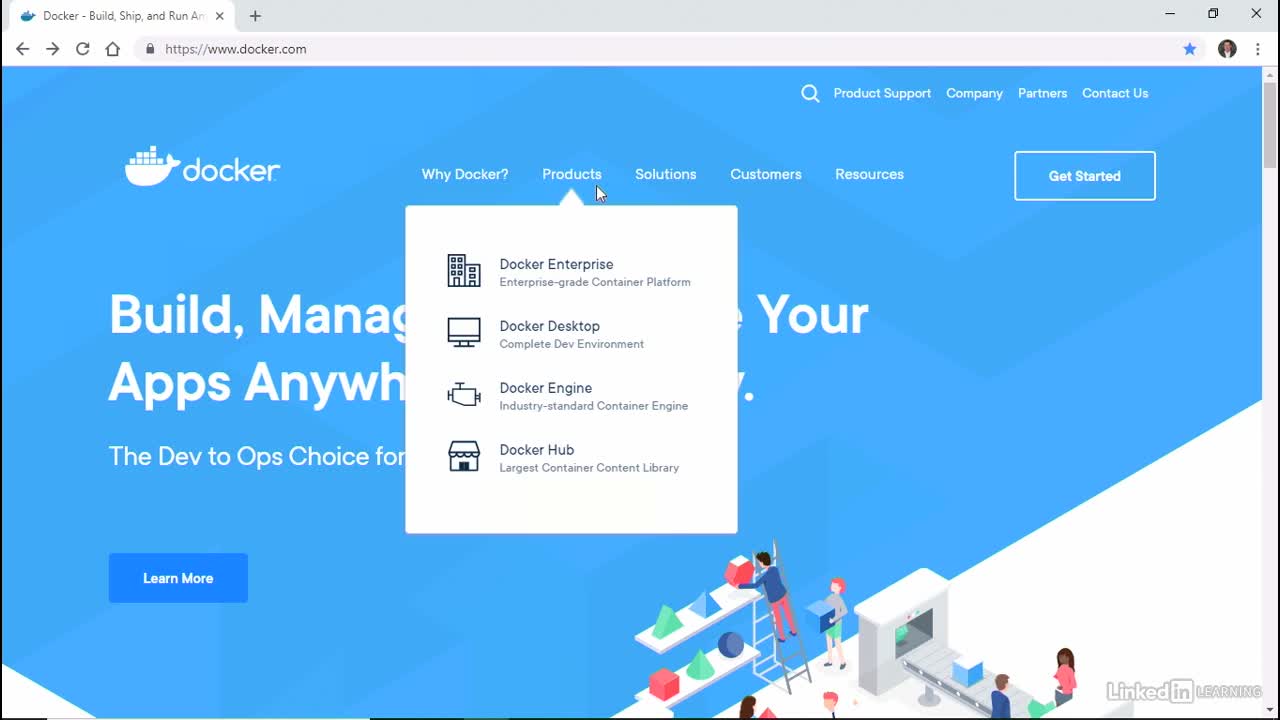Click 'Largest Container Content Library' subtitle
The image size is (1280, 720).
click(589, 468)
